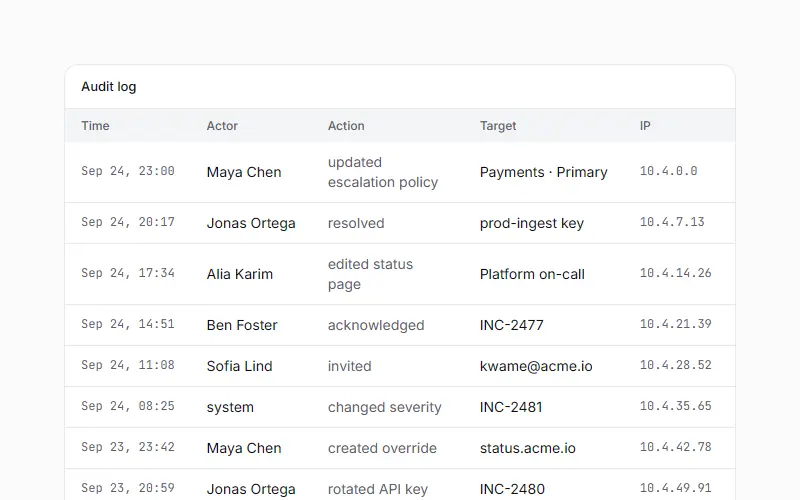Viewport: 800px width, 500px height.
Task: Click kwame@acme.io invited target
Action: coord(536,366)
